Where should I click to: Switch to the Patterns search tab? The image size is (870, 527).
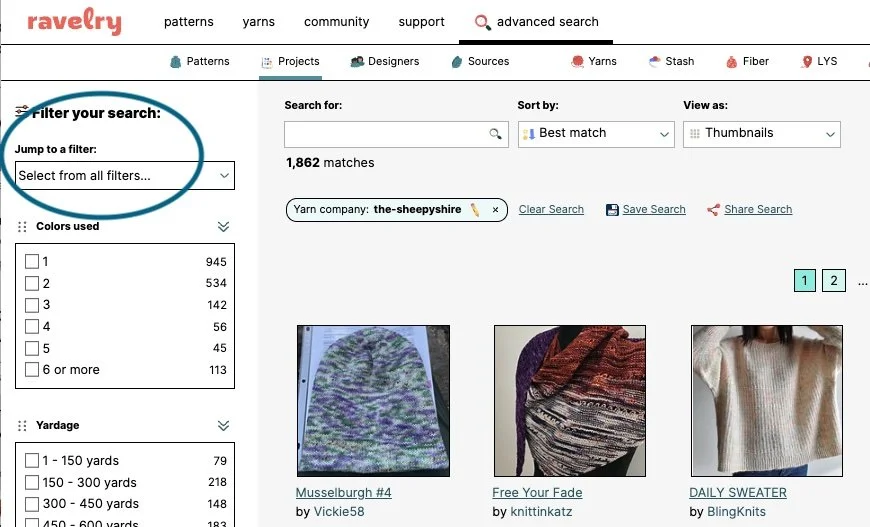tap(200, 62)
